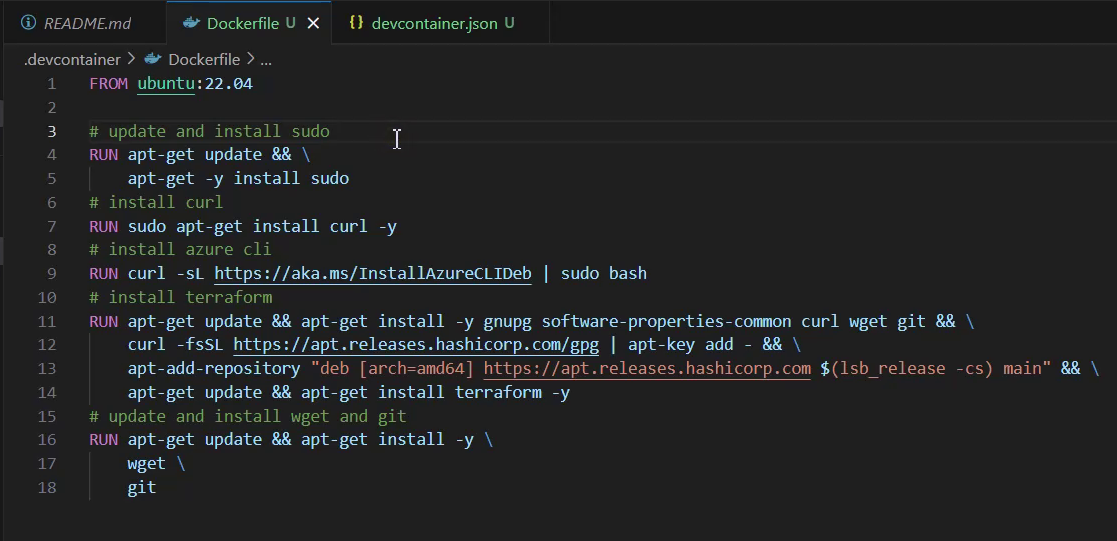This screenshot has width=1117, height=541.
Task: Select line 1 via its line number
Action: click(51, 84)
